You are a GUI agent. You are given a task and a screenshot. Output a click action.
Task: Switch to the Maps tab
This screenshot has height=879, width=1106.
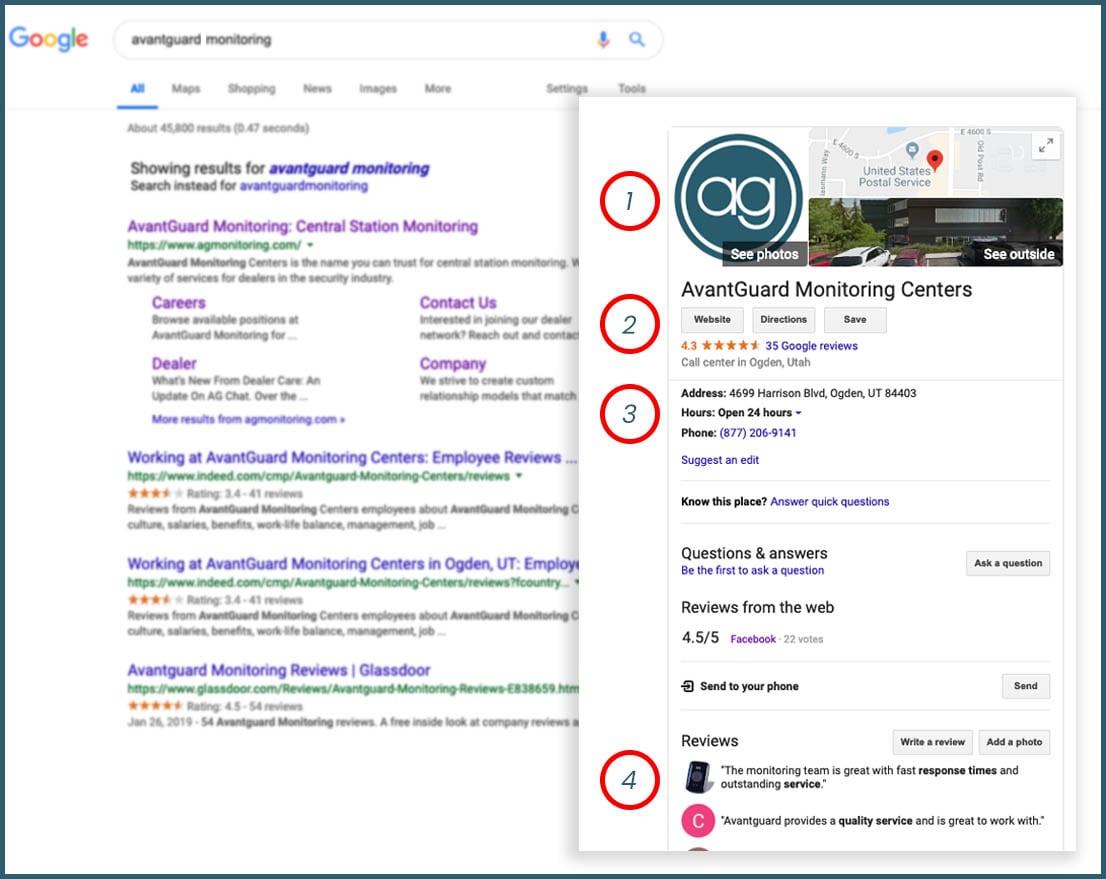click(x=186, y=88)
